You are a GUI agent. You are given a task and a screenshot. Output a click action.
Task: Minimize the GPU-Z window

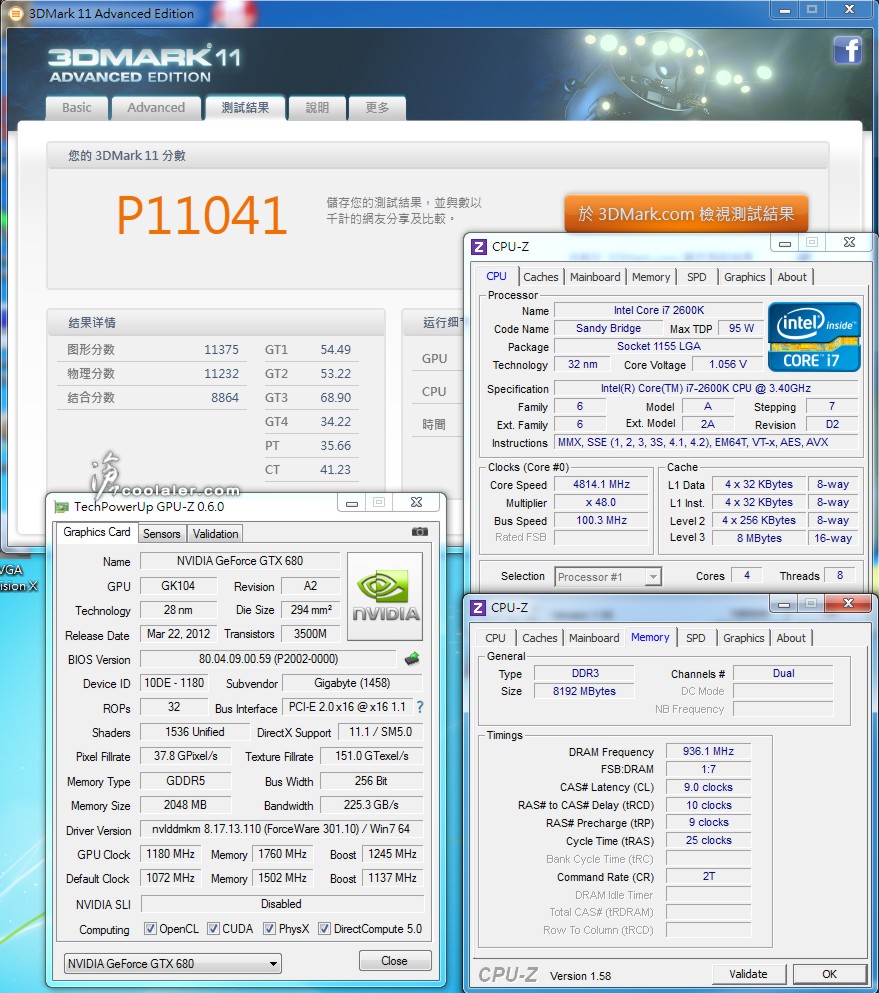[352, 503]
